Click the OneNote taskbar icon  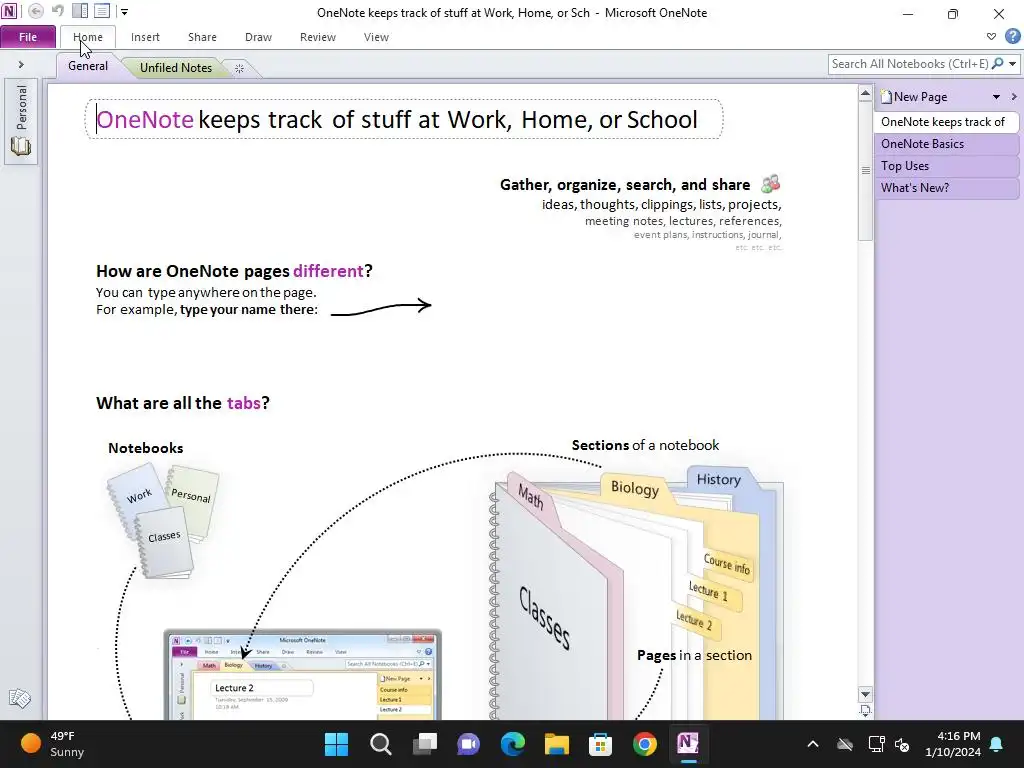[688, 744]
